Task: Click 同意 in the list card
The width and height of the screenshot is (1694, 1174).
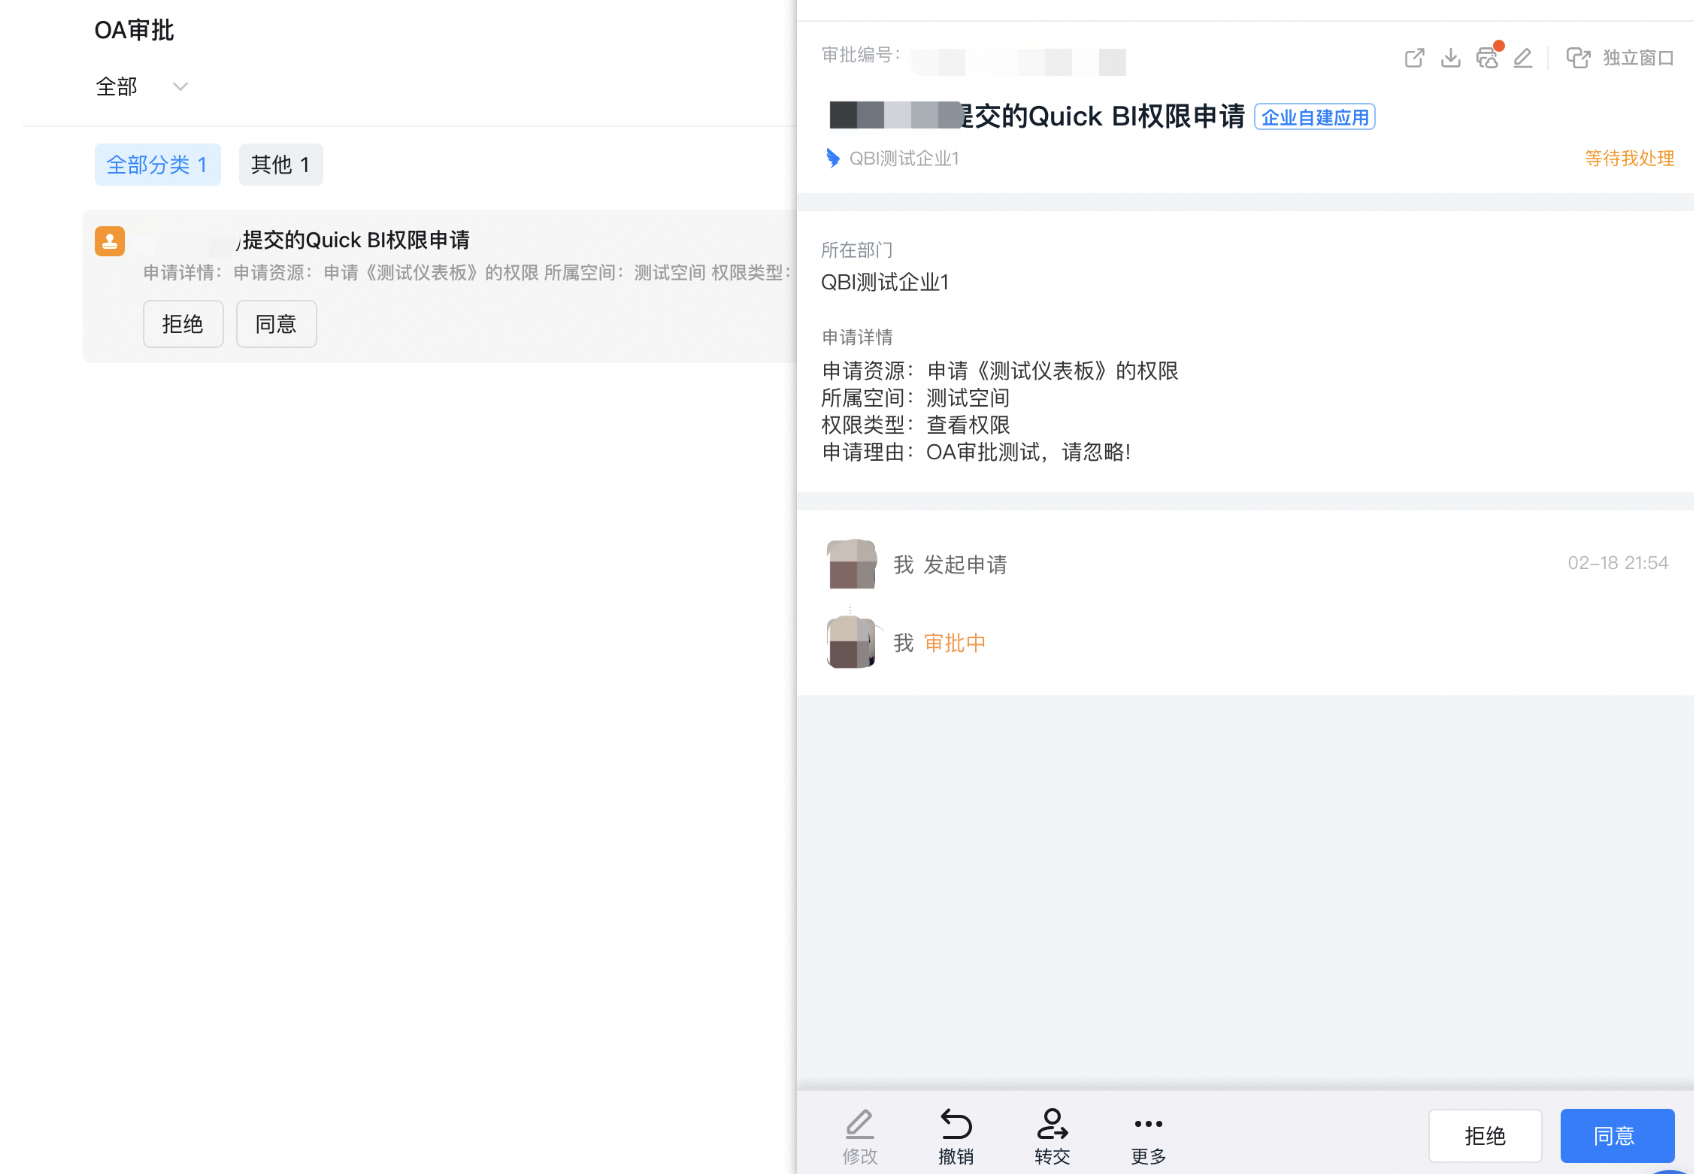Action: pos(276,324)
